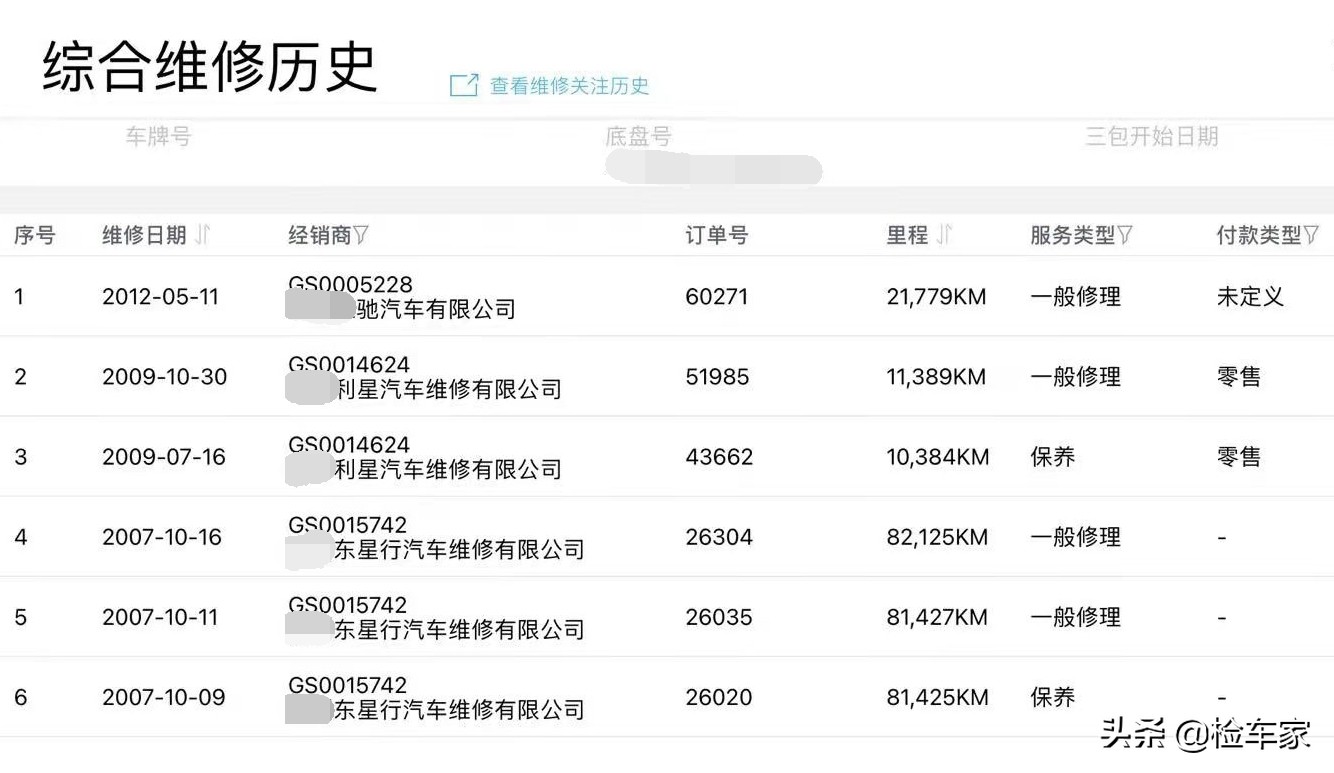Viewport: 1334px width, 773px height.
Task: Click mileage 11,389KM
Action: tap(936, 377)
